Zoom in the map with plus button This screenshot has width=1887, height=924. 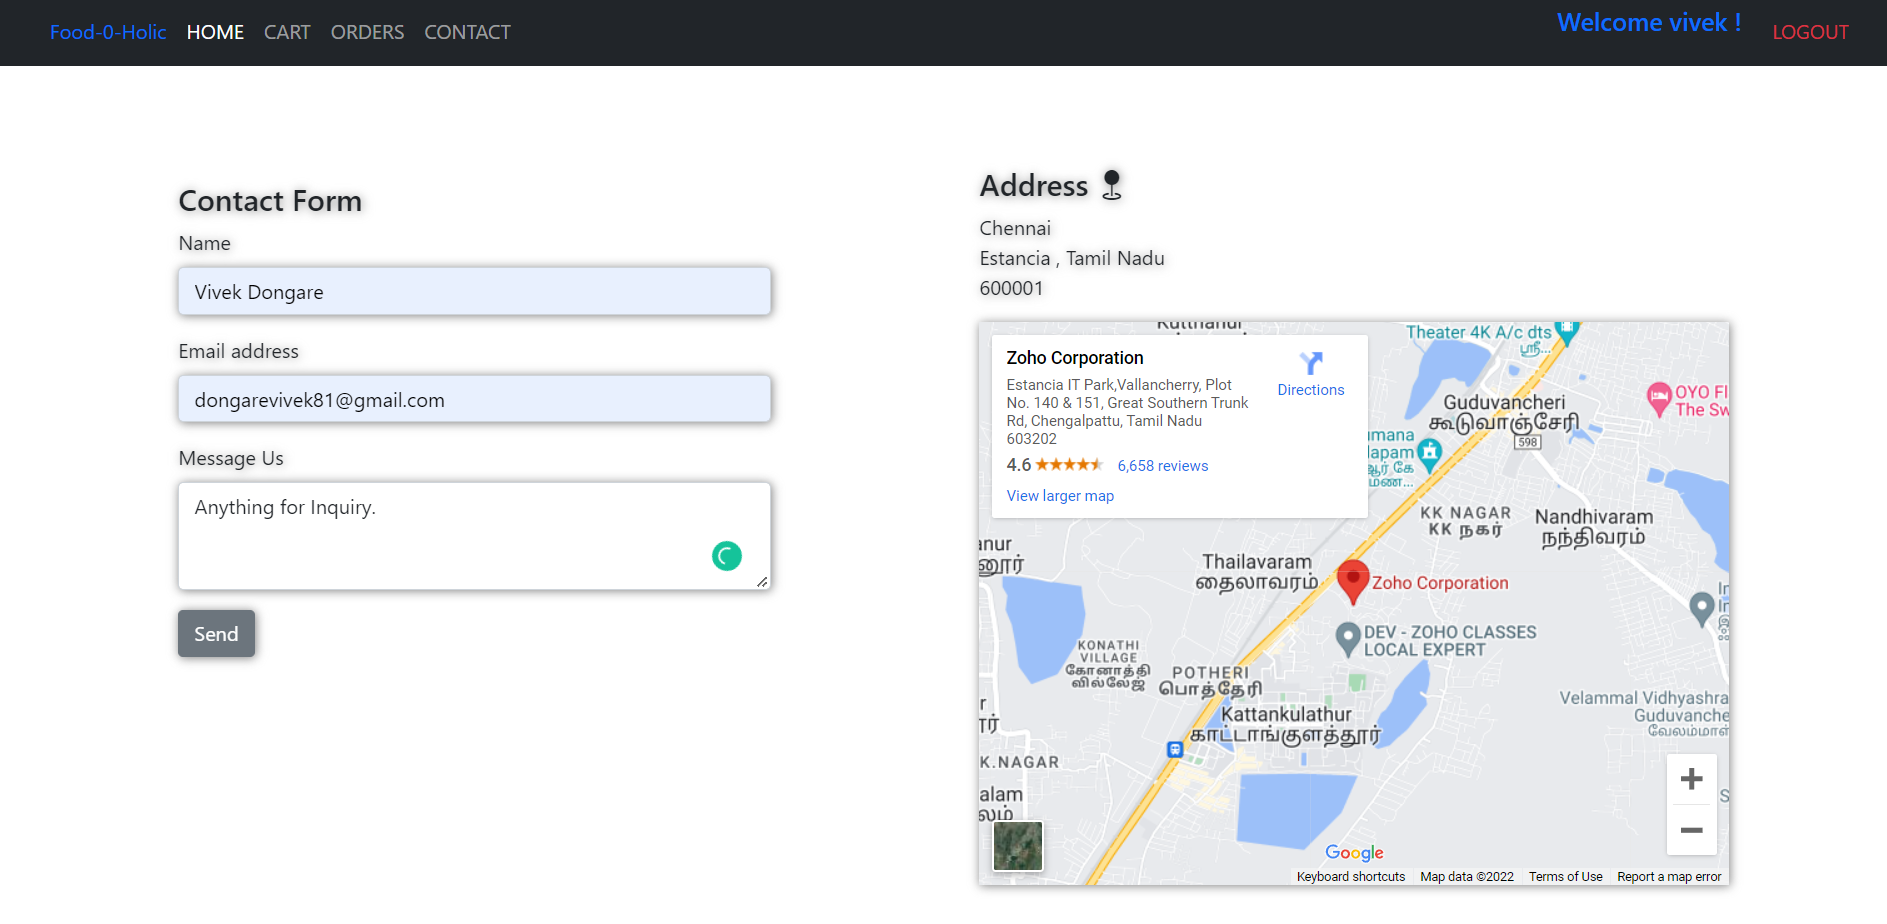1692,779
